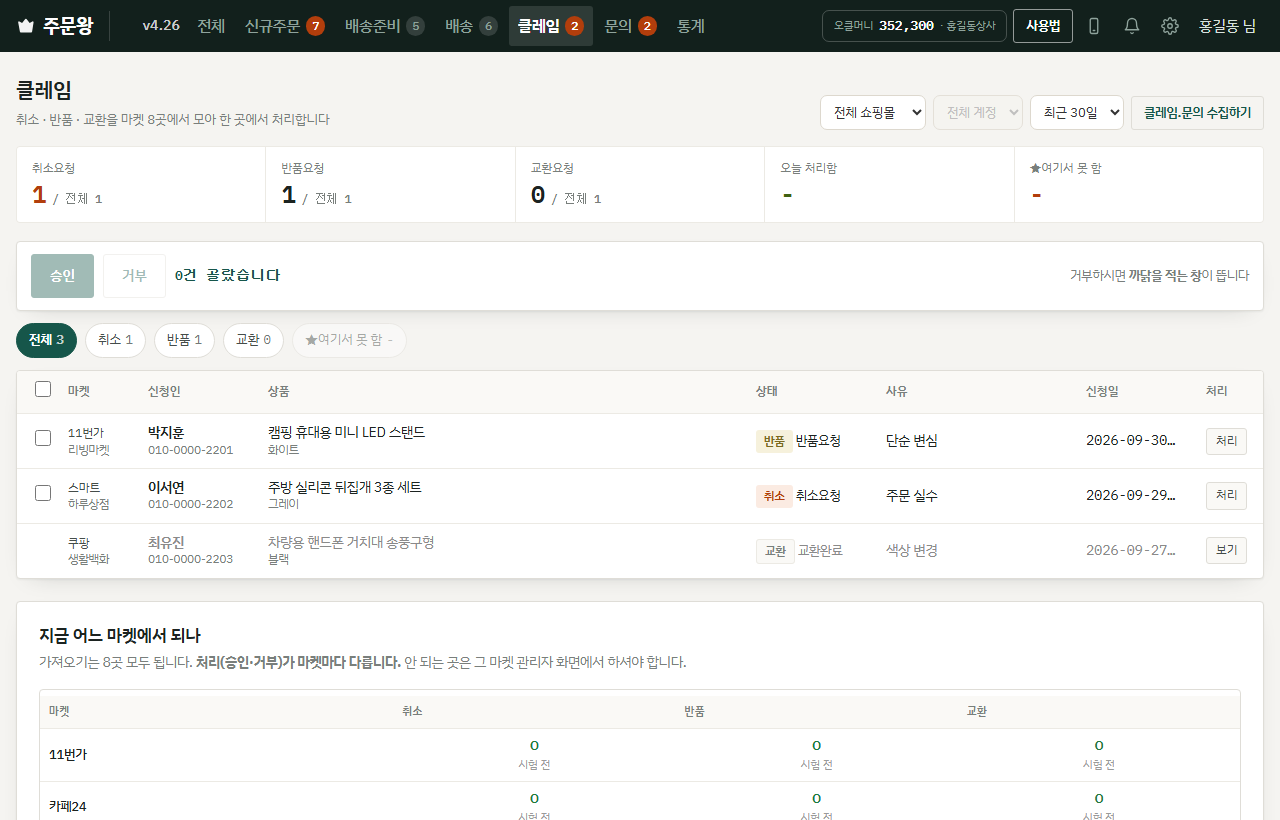Screen dimensions: 1280x820
Task: Click the 단순 변심 reason text
Action: coord(912,441)
